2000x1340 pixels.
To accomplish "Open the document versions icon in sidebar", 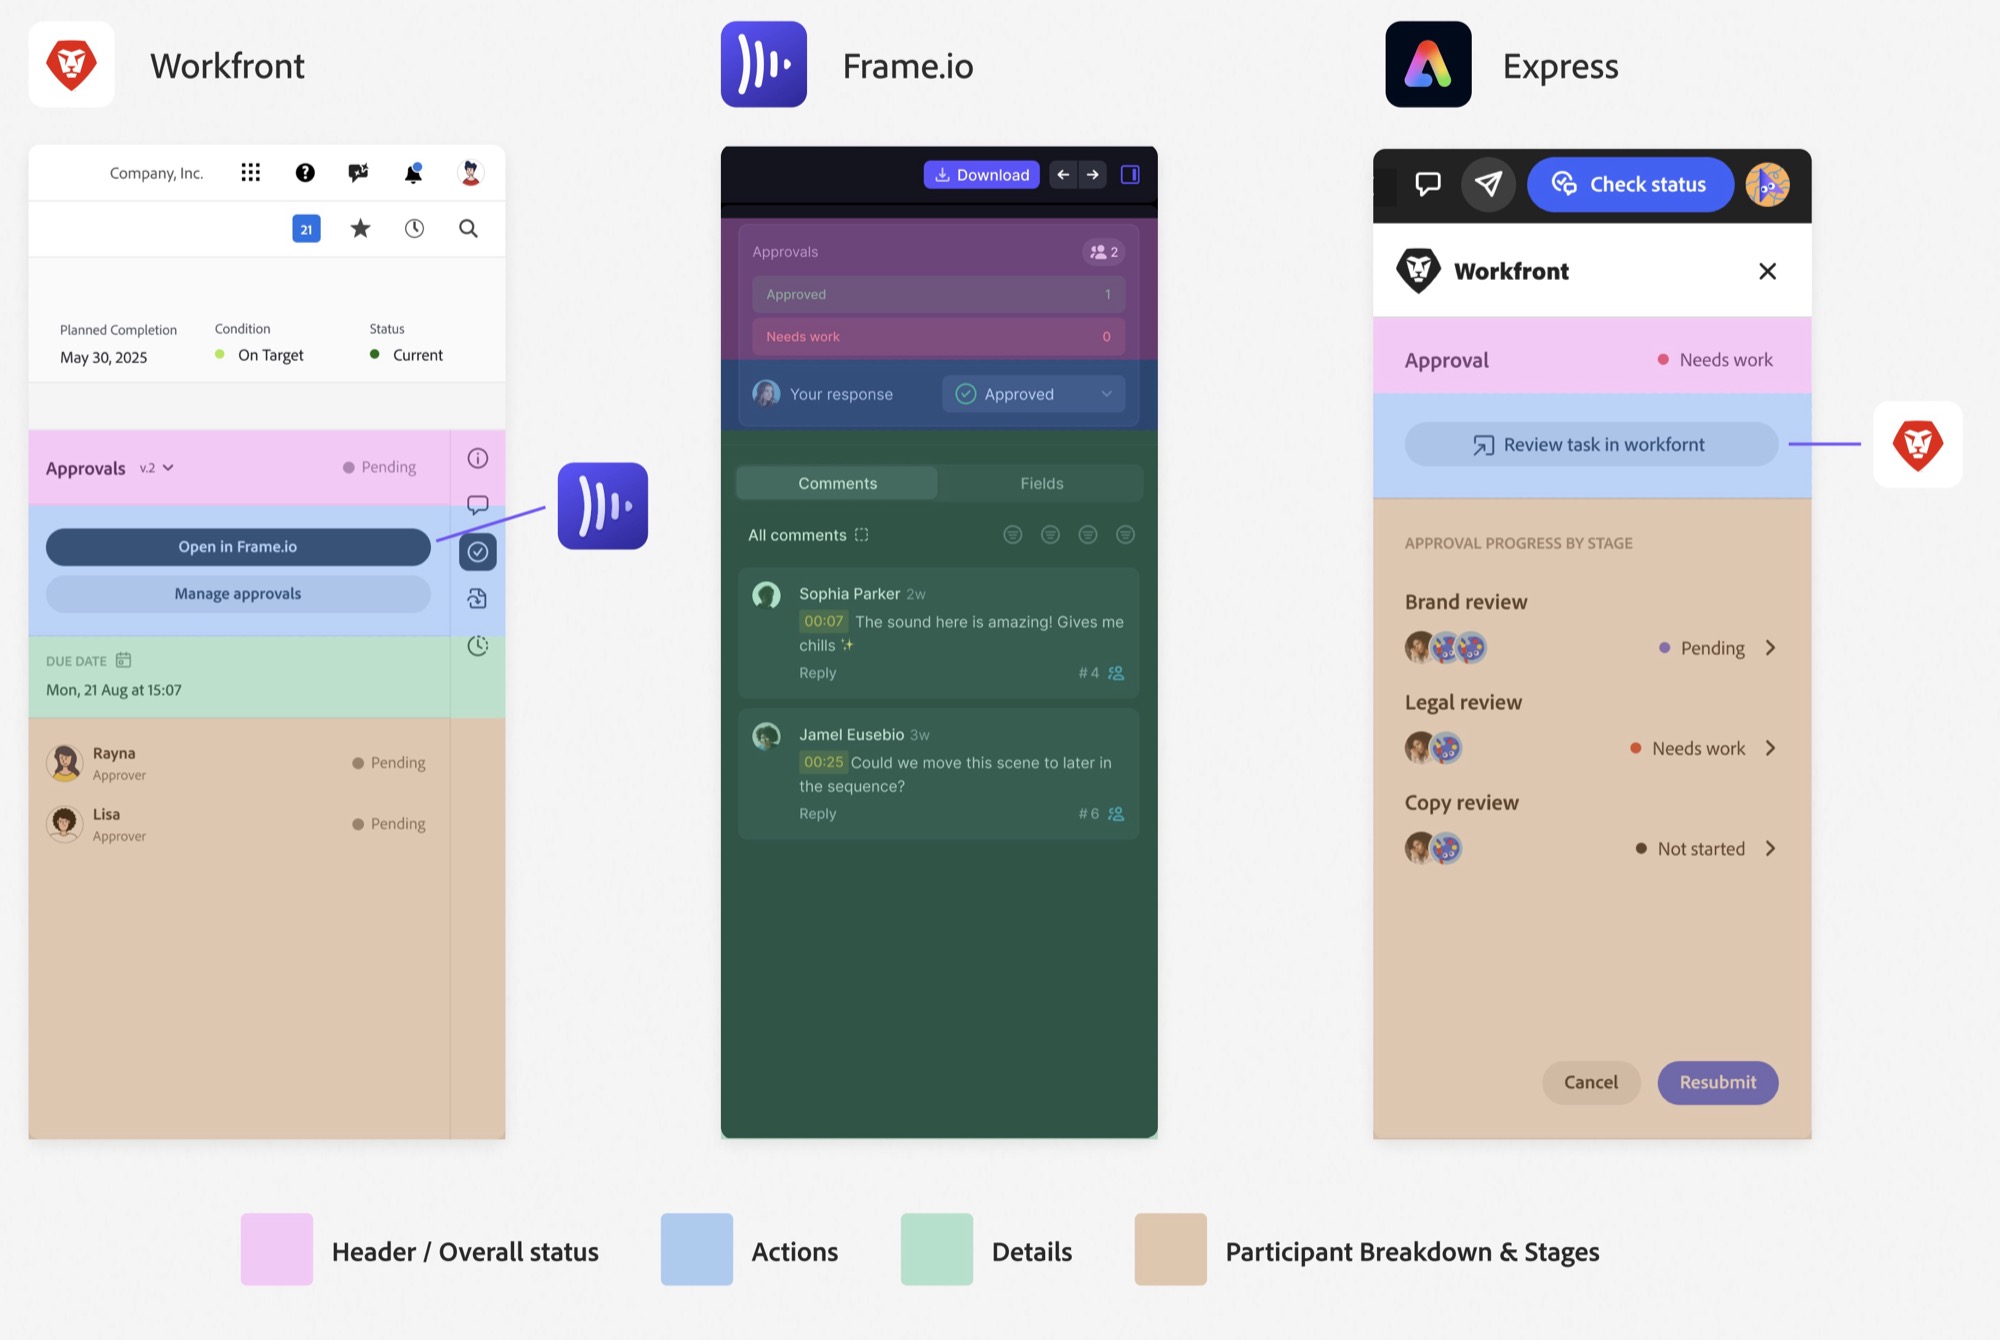I will pos(478,599).
